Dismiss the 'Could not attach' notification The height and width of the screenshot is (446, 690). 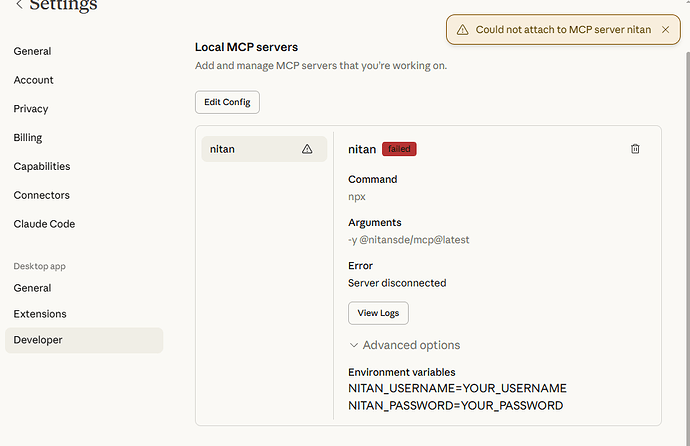coord(665,30)
